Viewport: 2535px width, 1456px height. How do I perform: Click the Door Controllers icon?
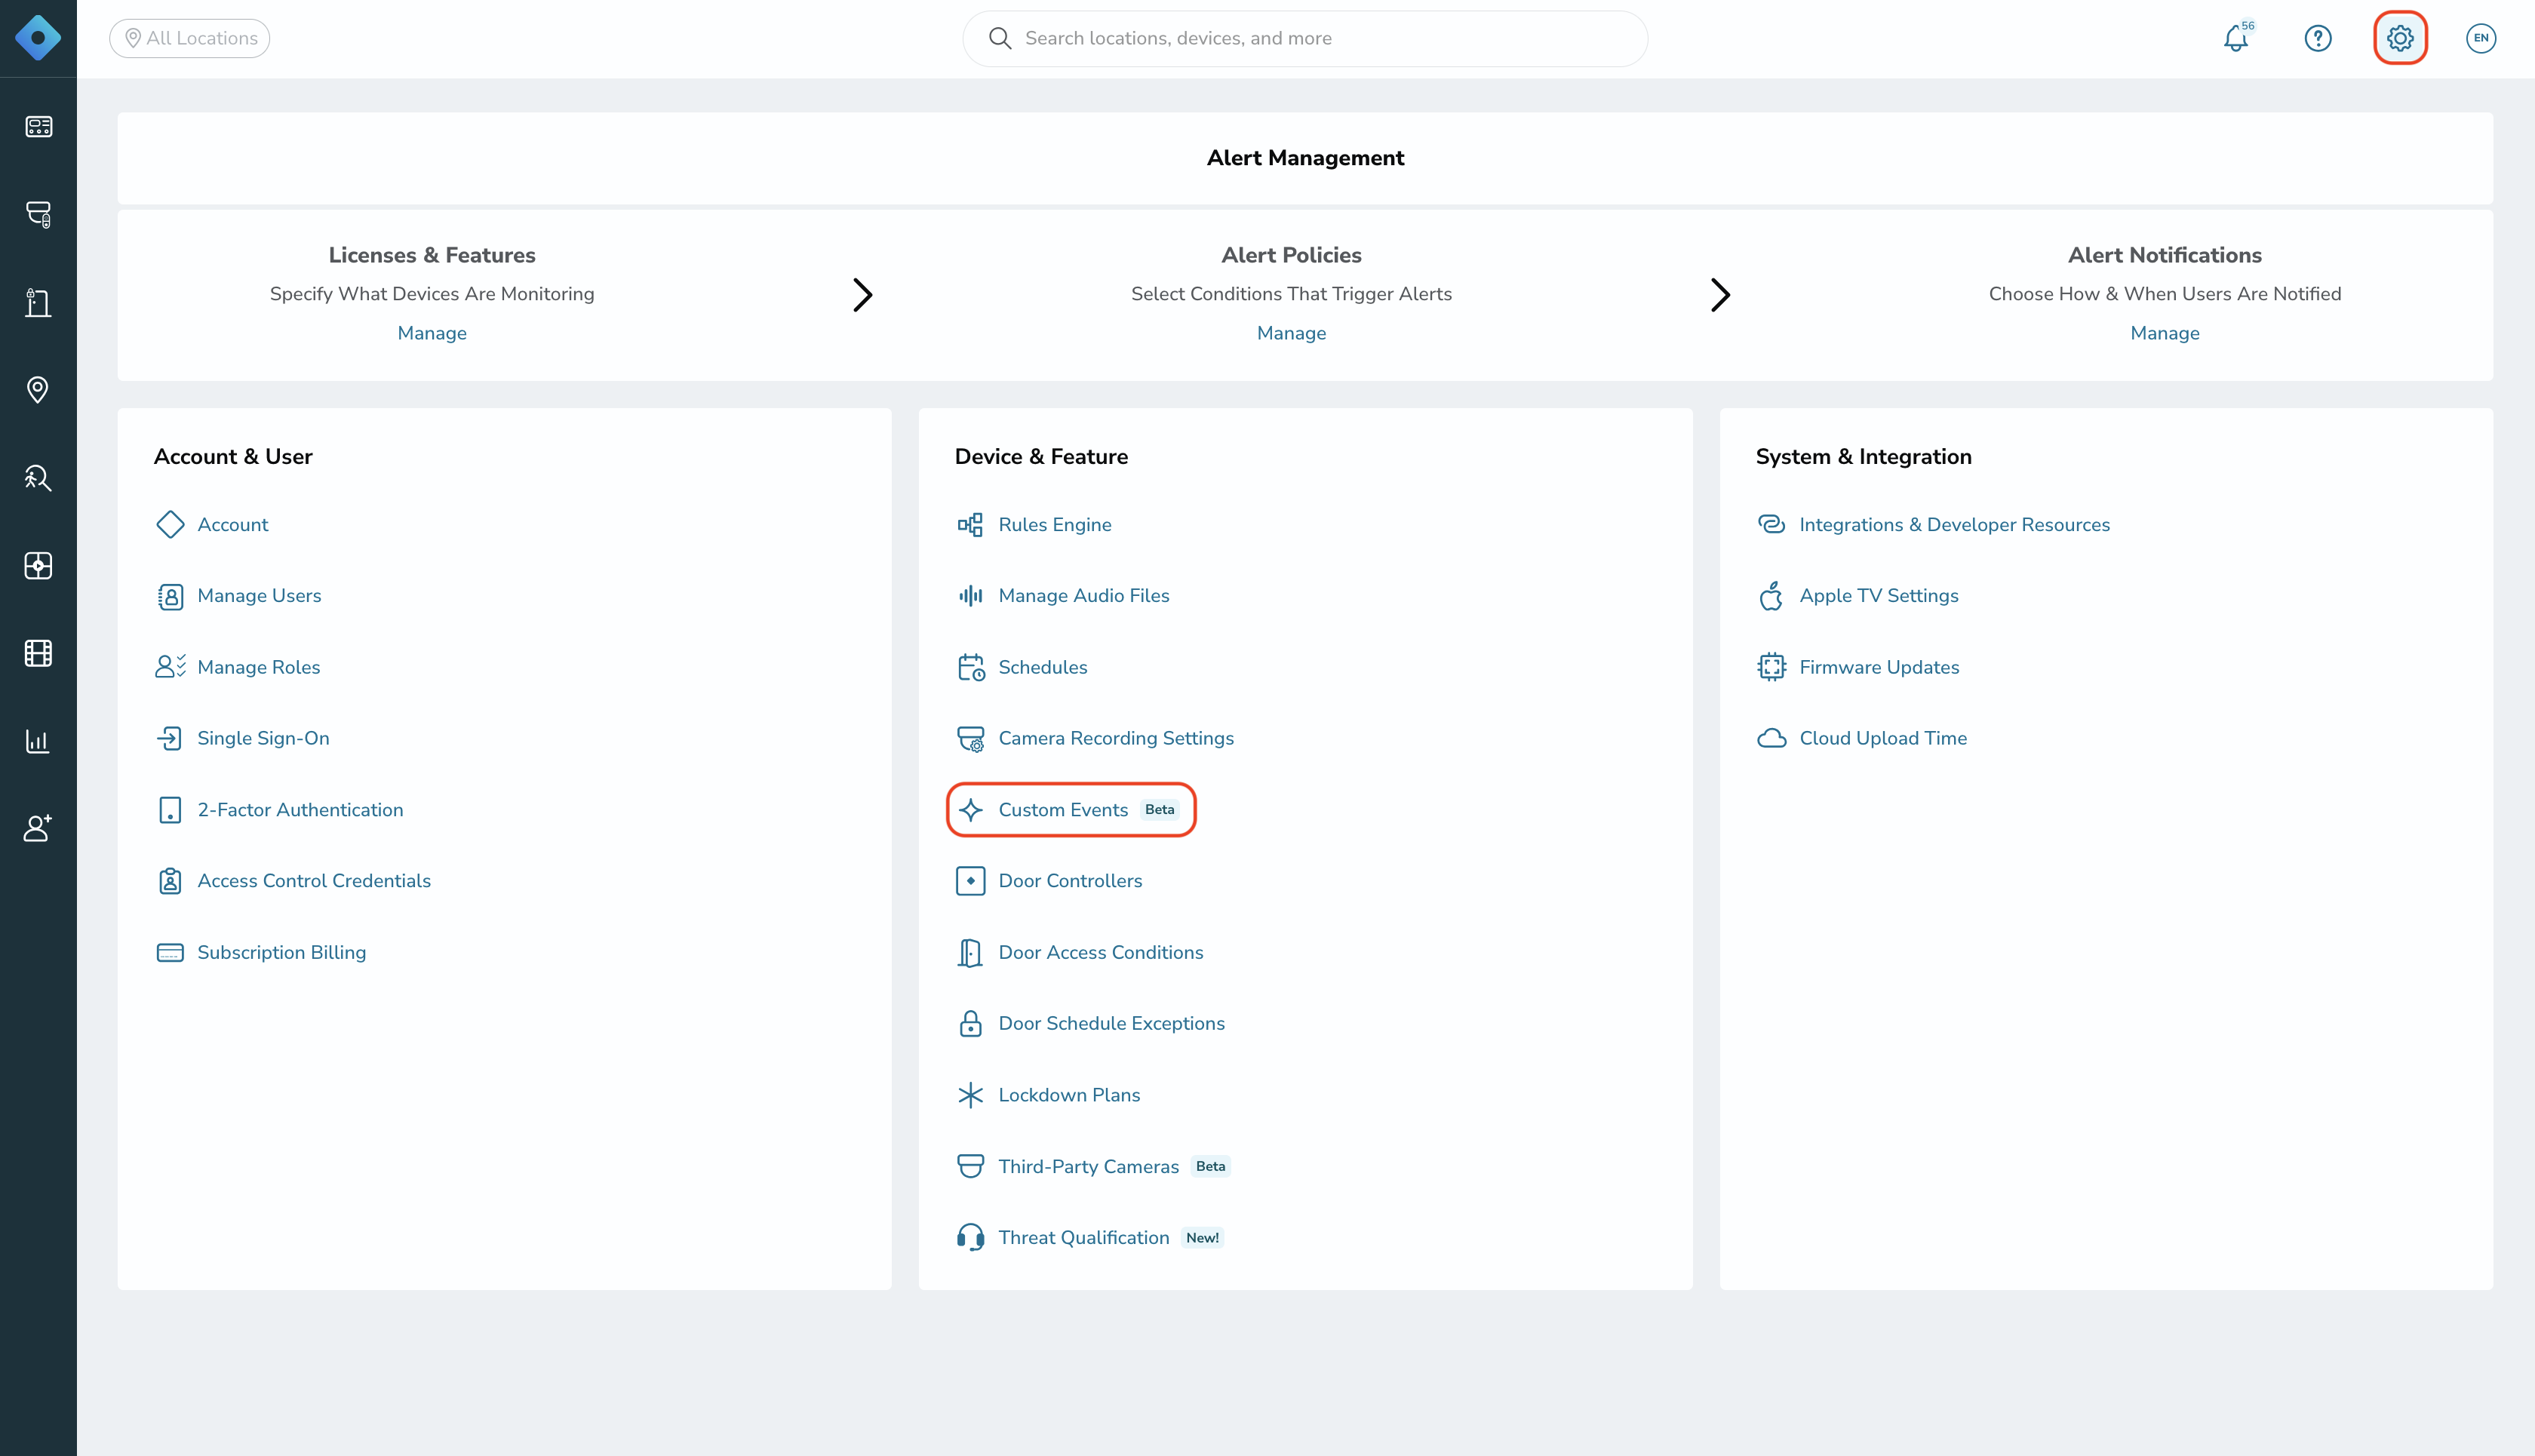point(970,881)
